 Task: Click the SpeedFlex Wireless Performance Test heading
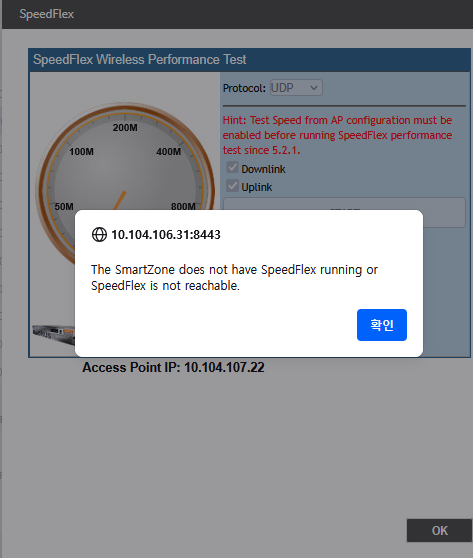click(140, 59)
